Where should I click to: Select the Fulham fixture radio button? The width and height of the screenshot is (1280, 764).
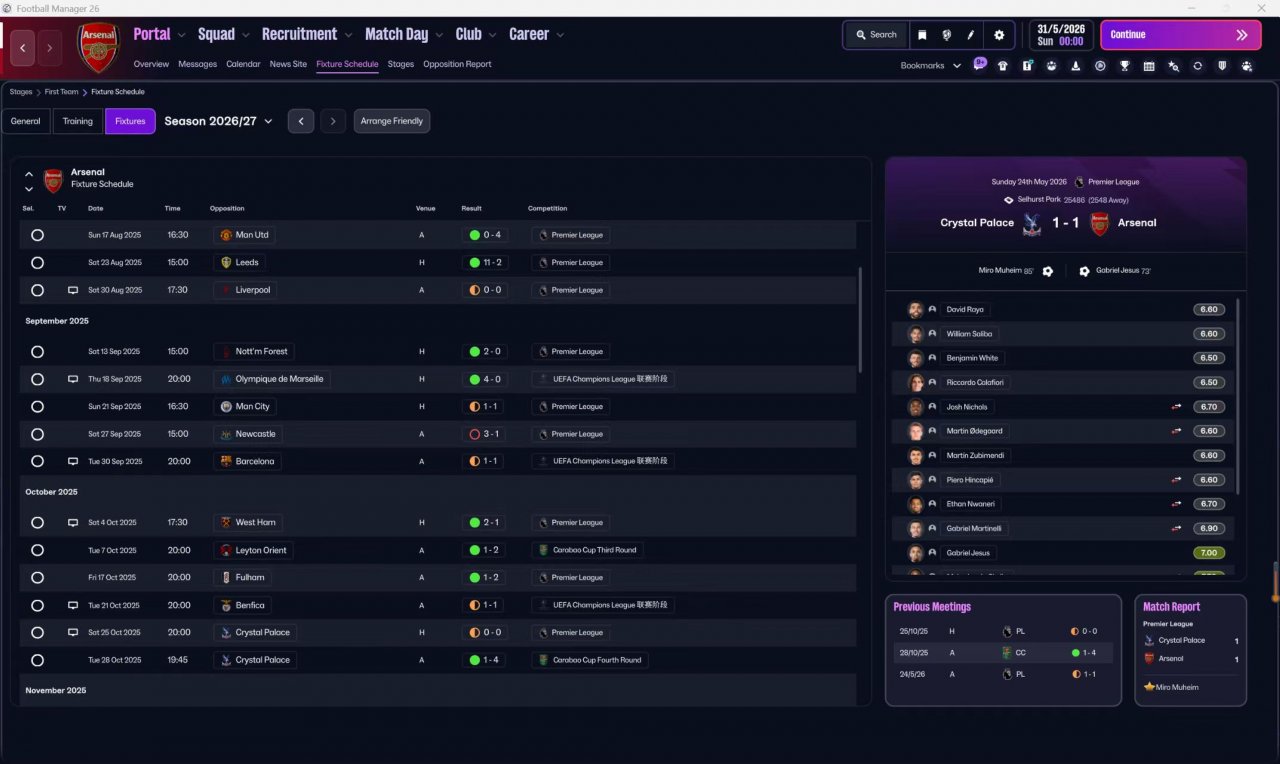pyautogui.click(x=37, y=578)
